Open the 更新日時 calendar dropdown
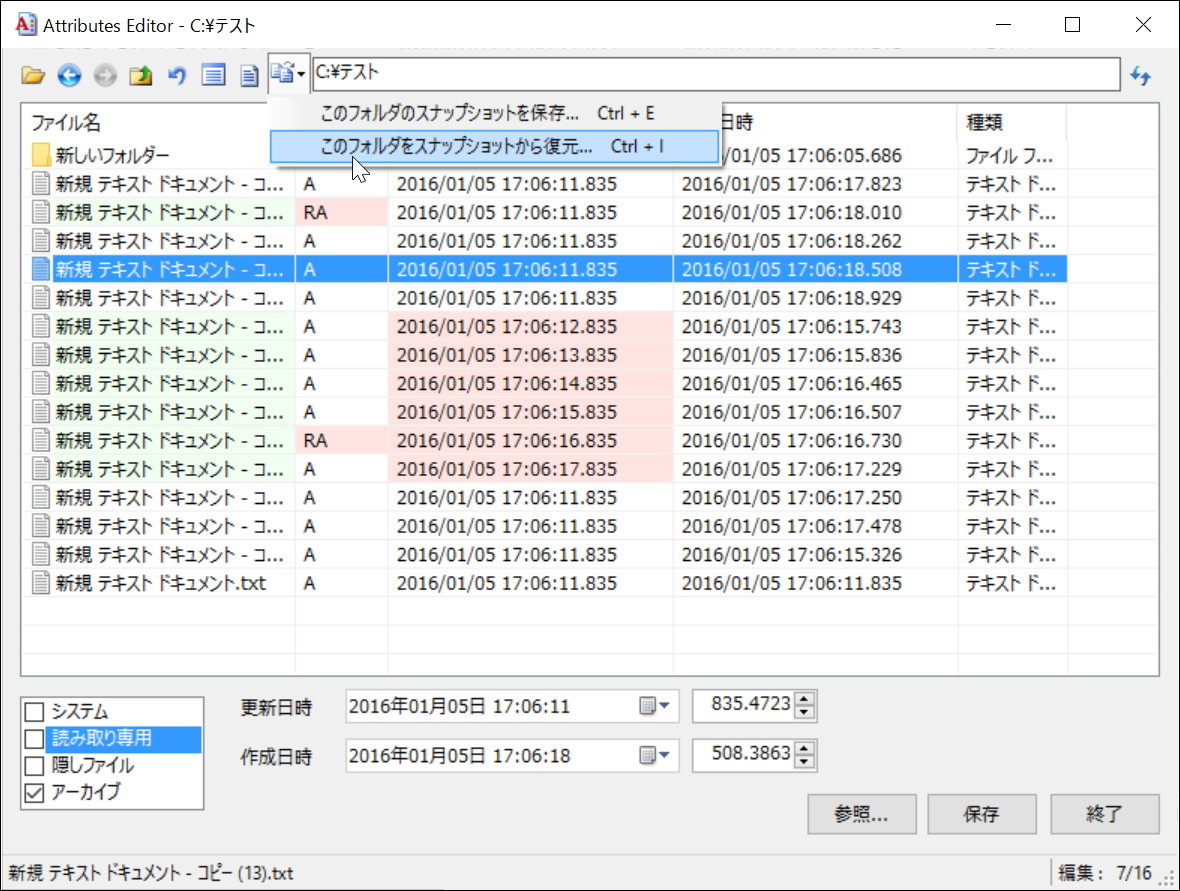Viewport: 1180px width, 891px height. pos(655,706)
